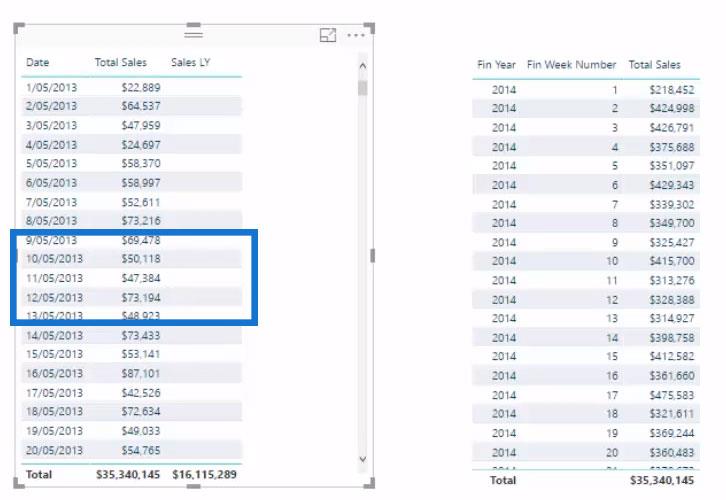Click the $16,115,289 Sales LY total

tap(204, 475)
